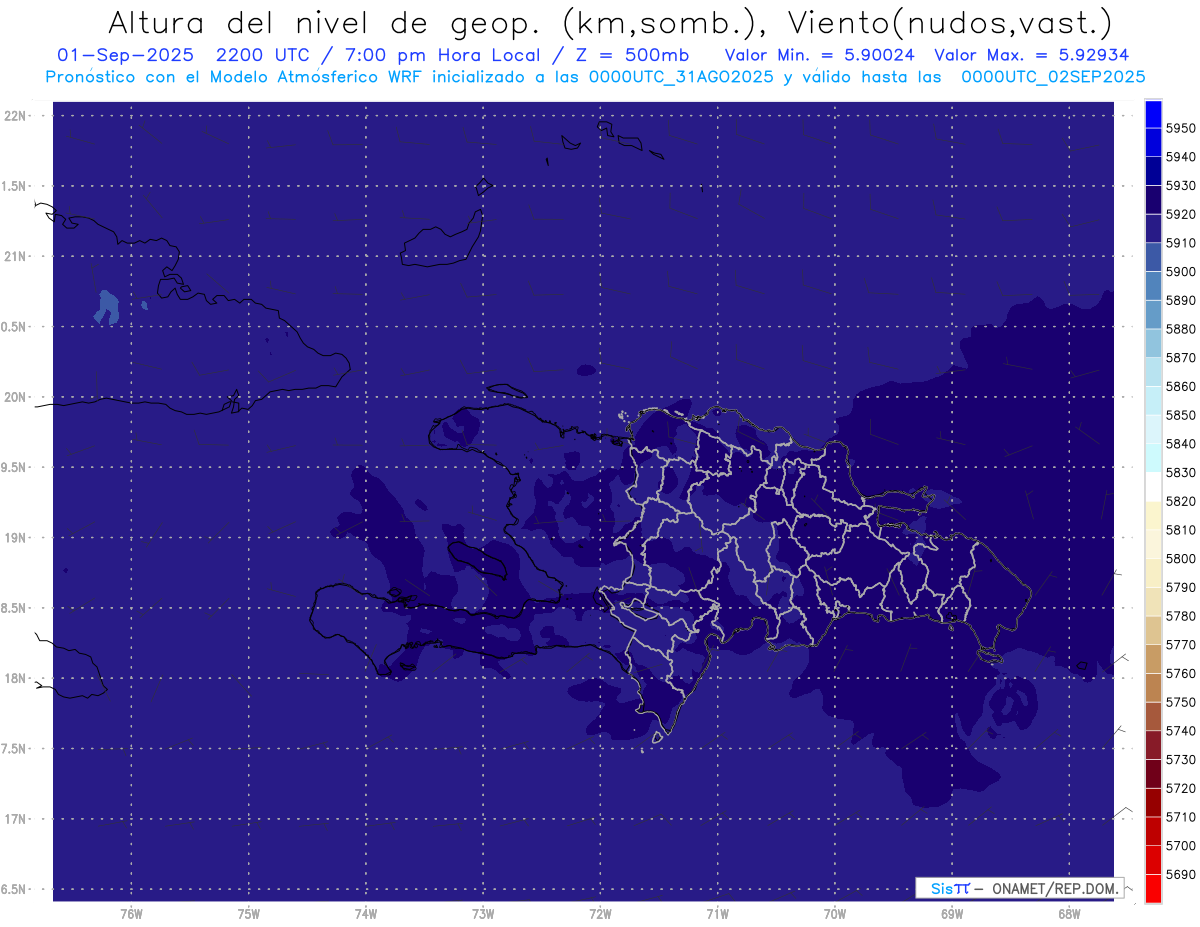This screenshot has width=1200, height=927.
Task: Click the "68W" longitude axis label
Action: click(1069, 914)
